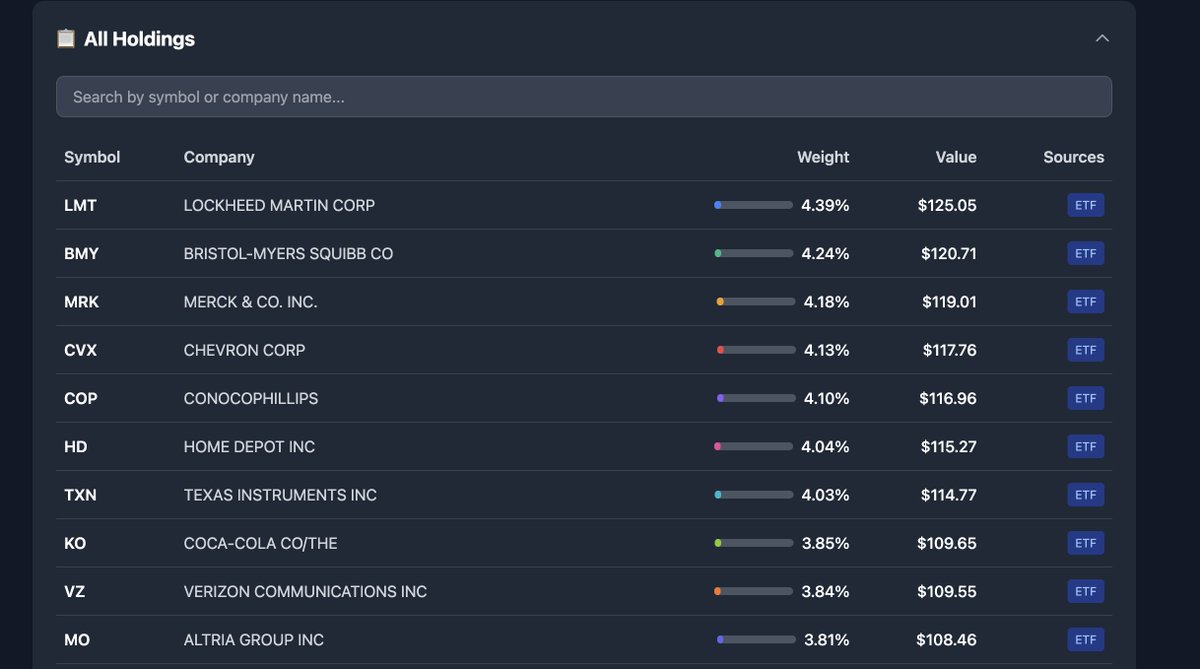Collapse the All Holdings panel
1200x669 pixels.
click(x=1101, y=37)
